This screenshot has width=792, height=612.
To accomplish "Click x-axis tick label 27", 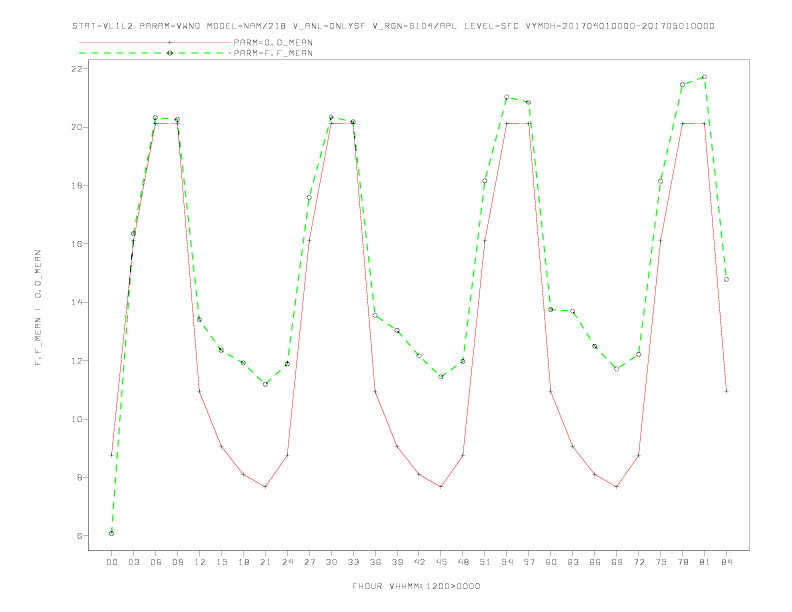I will (309, 562).
